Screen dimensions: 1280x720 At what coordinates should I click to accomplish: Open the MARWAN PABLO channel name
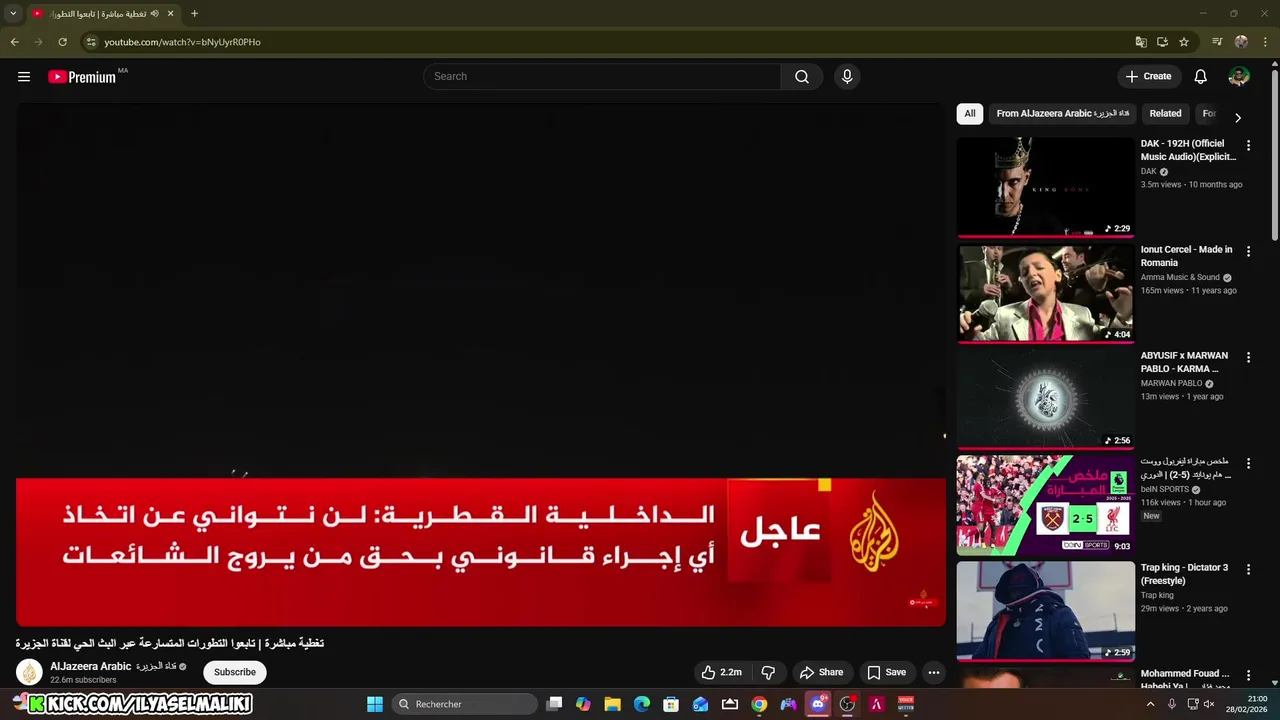pyautogui.click(x=1171, y=383)
